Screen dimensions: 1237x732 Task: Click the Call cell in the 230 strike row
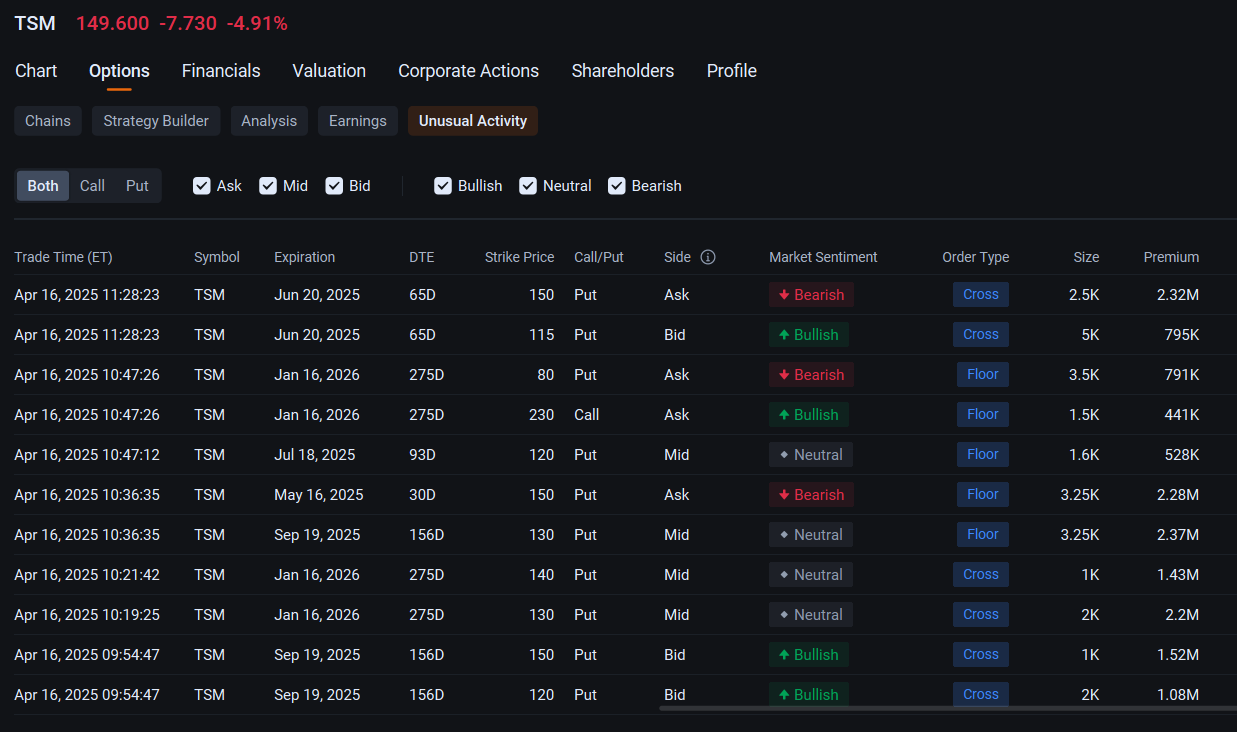click(587, 415)
